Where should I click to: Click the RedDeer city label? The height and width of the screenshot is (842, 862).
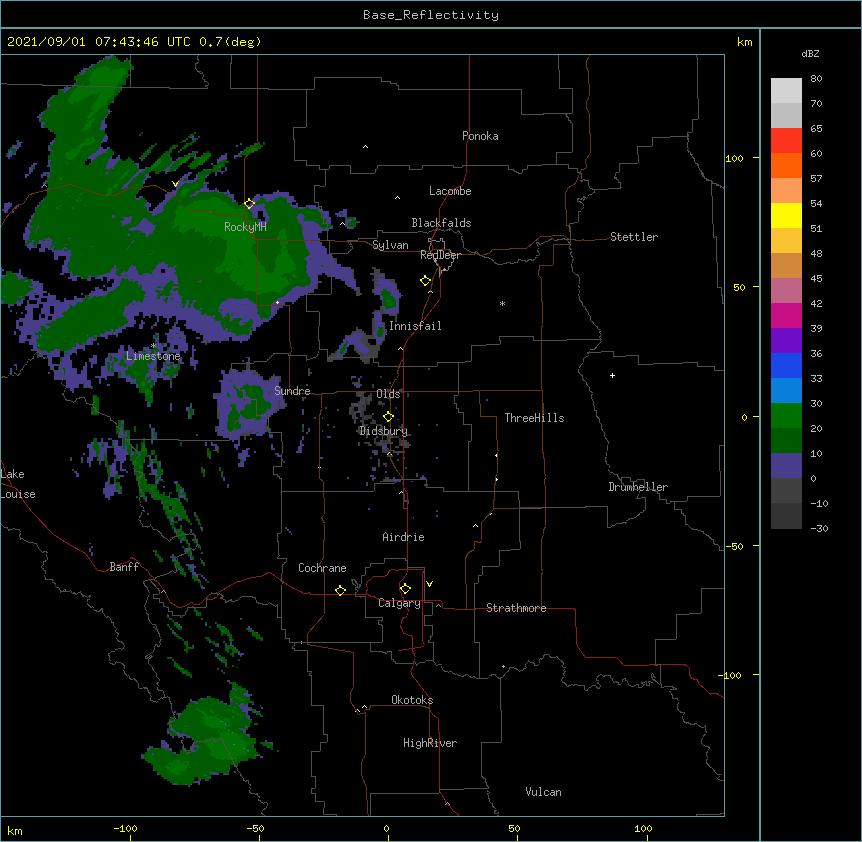pos(440,255)
